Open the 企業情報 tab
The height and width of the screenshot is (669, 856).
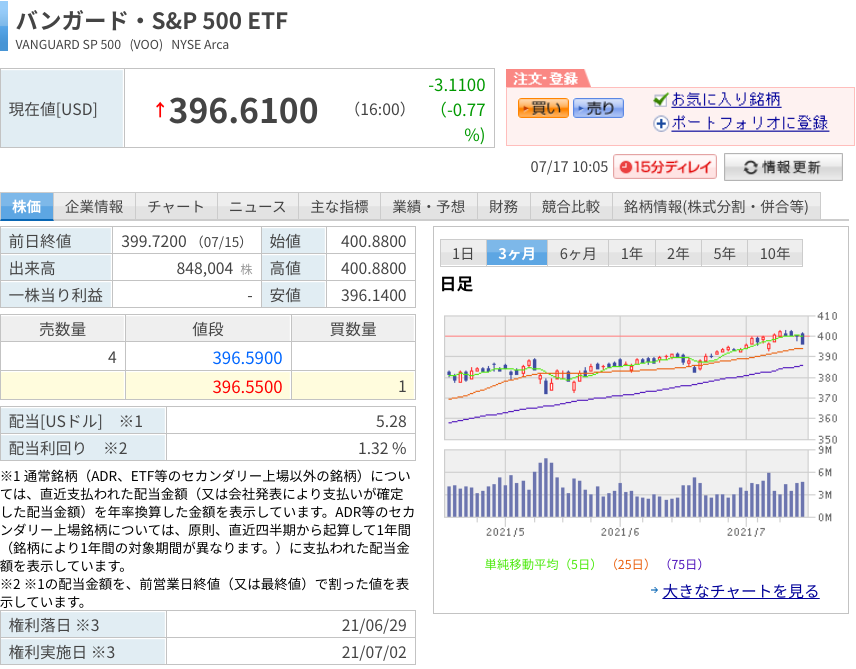point(94,206)
